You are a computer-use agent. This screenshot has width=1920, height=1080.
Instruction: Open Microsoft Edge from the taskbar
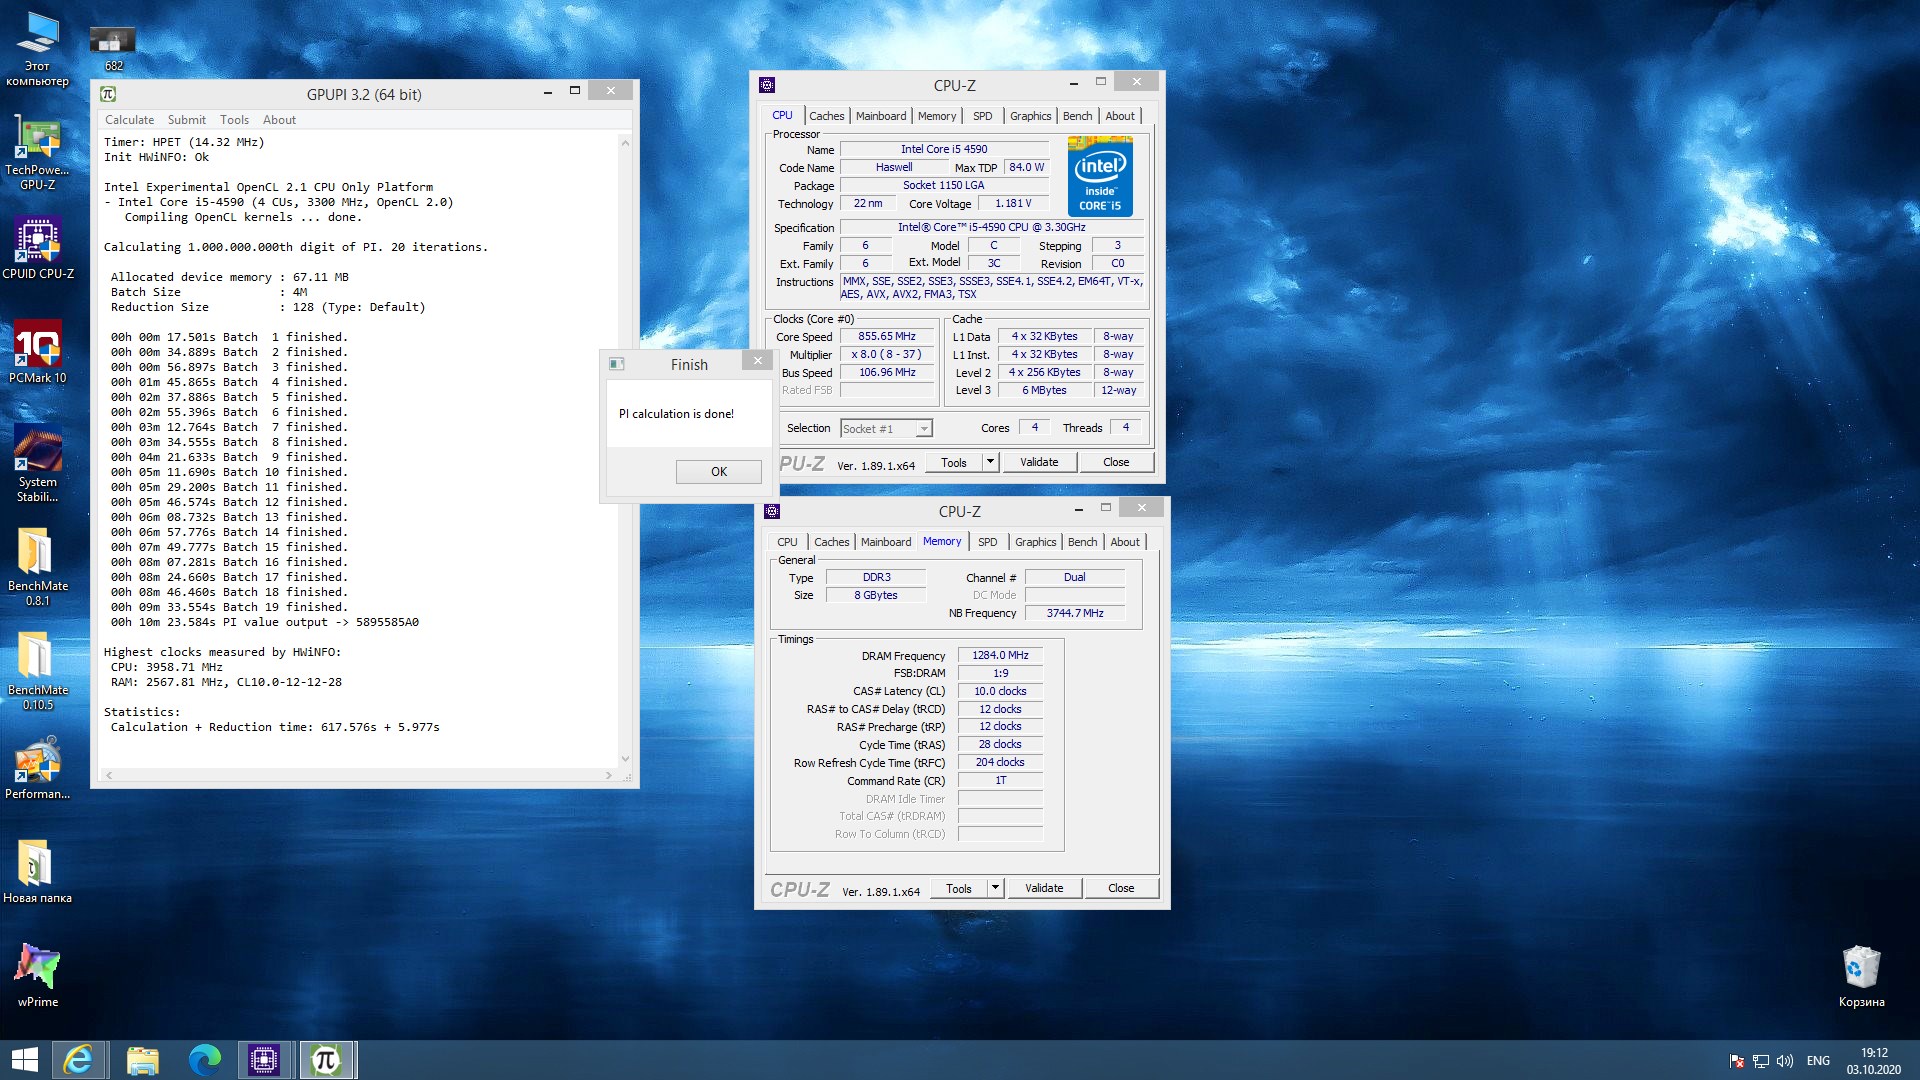204,1060
